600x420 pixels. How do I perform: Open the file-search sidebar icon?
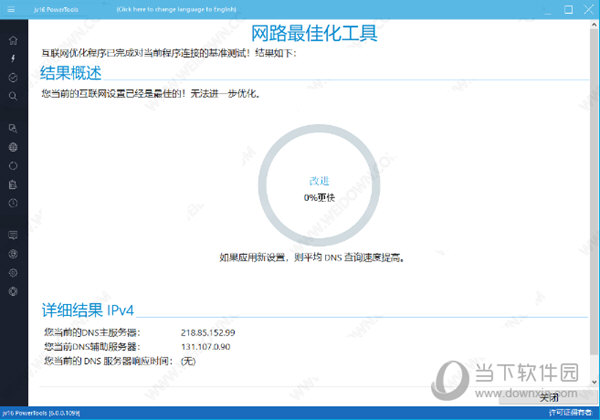tap(13, 129)
